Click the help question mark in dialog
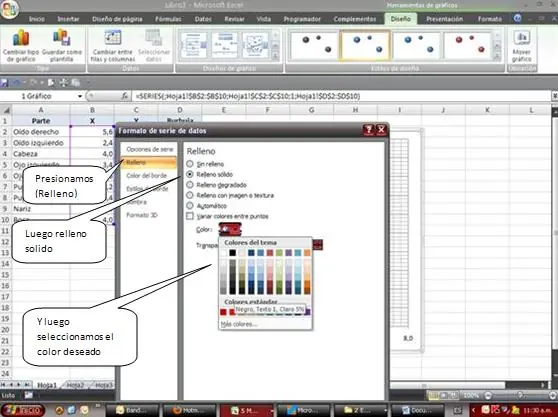The image size is (558, 417). (369, 130)
